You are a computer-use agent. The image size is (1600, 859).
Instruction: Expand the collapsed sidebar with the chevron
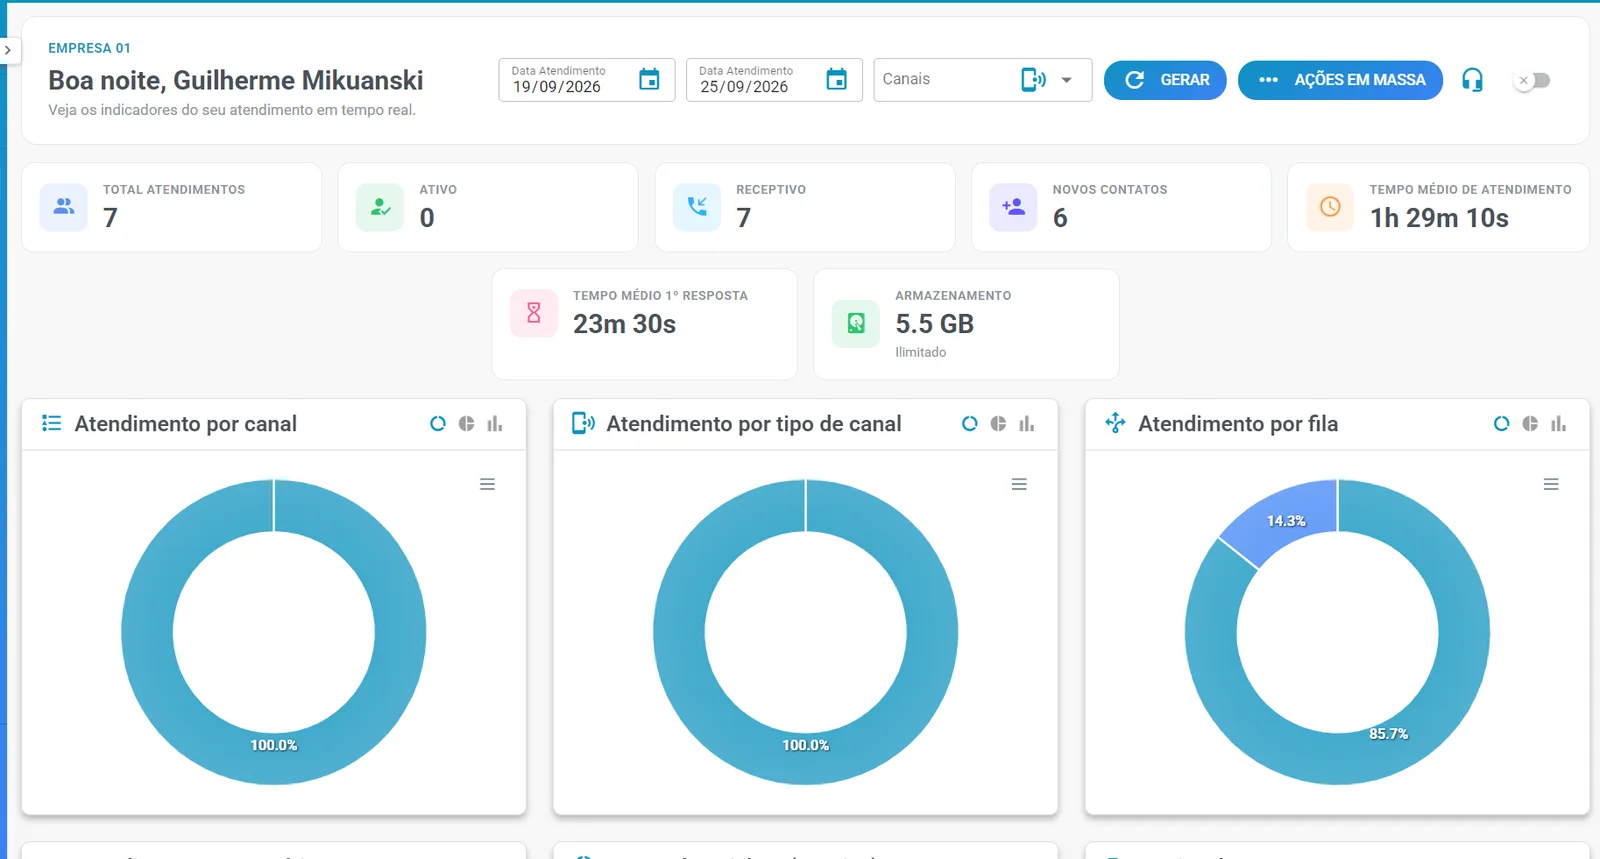(8, 50)
